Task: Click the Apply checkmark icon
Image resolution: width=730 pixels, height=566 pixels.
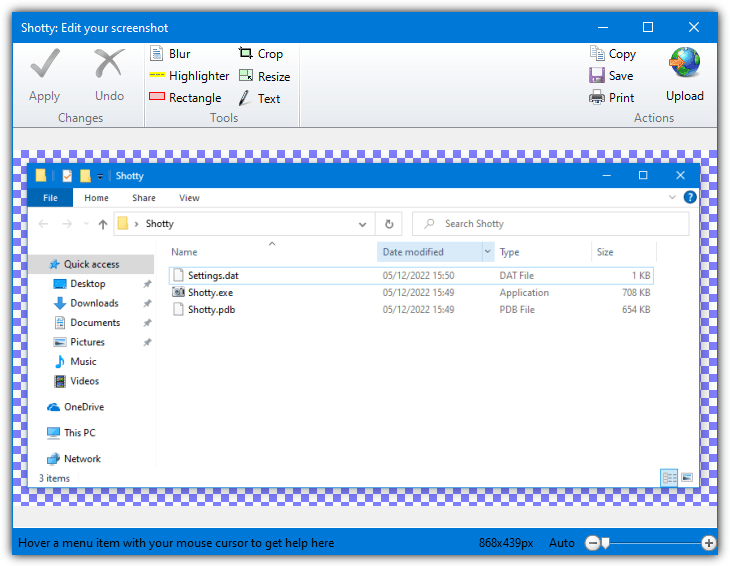Action: pyautogui.click(x=45, y=63)
